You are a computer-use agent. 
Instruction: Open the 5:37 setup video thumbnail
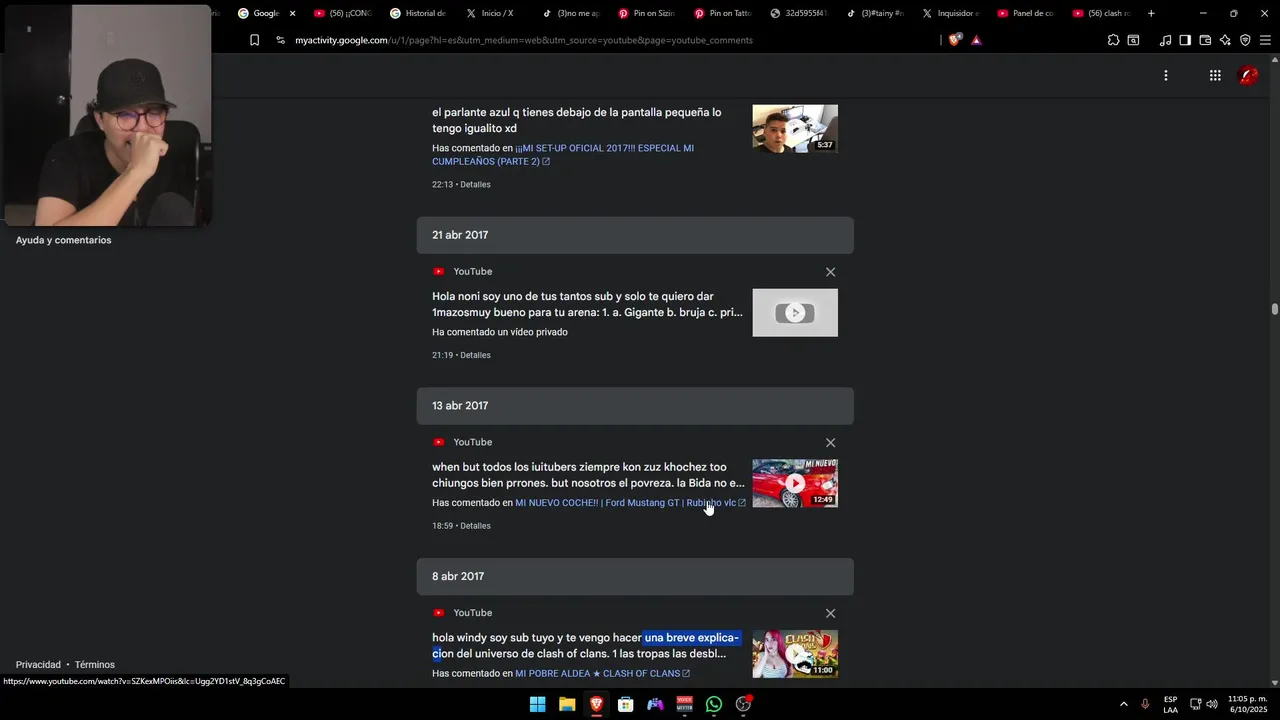[795, 129]
